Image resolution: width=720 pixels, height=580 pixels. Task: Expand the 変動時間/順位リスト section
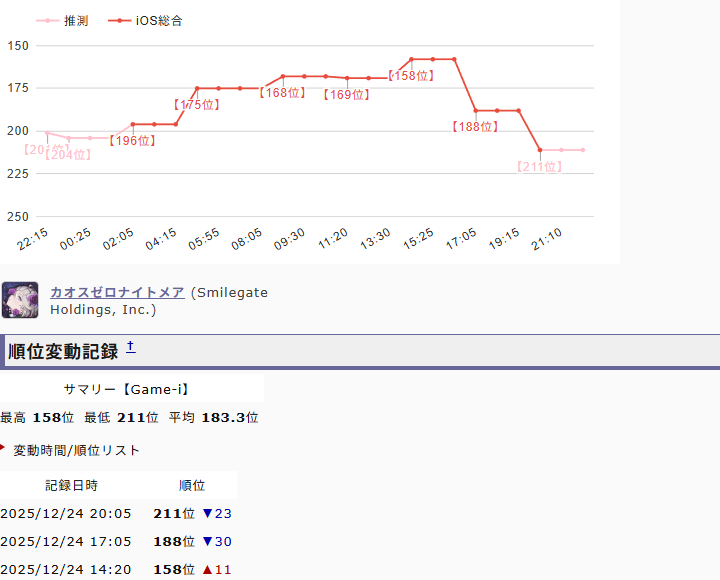(76, 450)
